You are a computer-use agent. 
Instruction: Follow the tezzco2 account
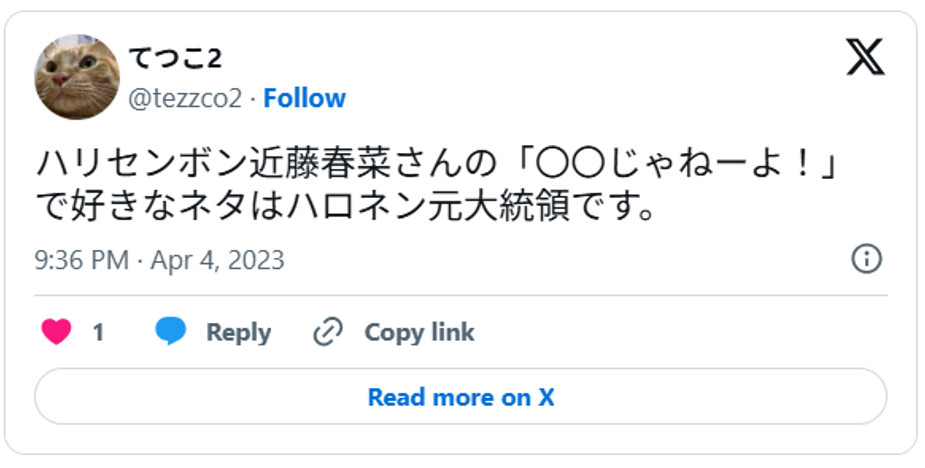pos(304,98)
